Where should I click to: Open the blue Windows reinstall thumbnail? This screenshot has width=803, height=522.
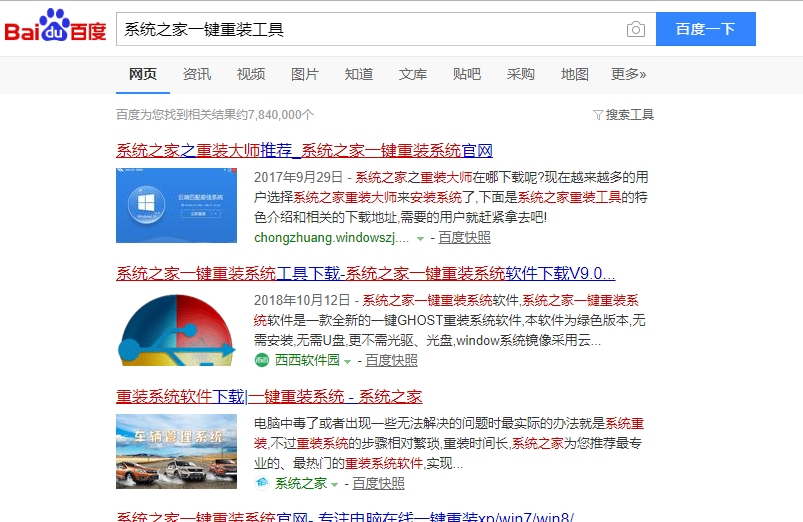tap(176, 206)
